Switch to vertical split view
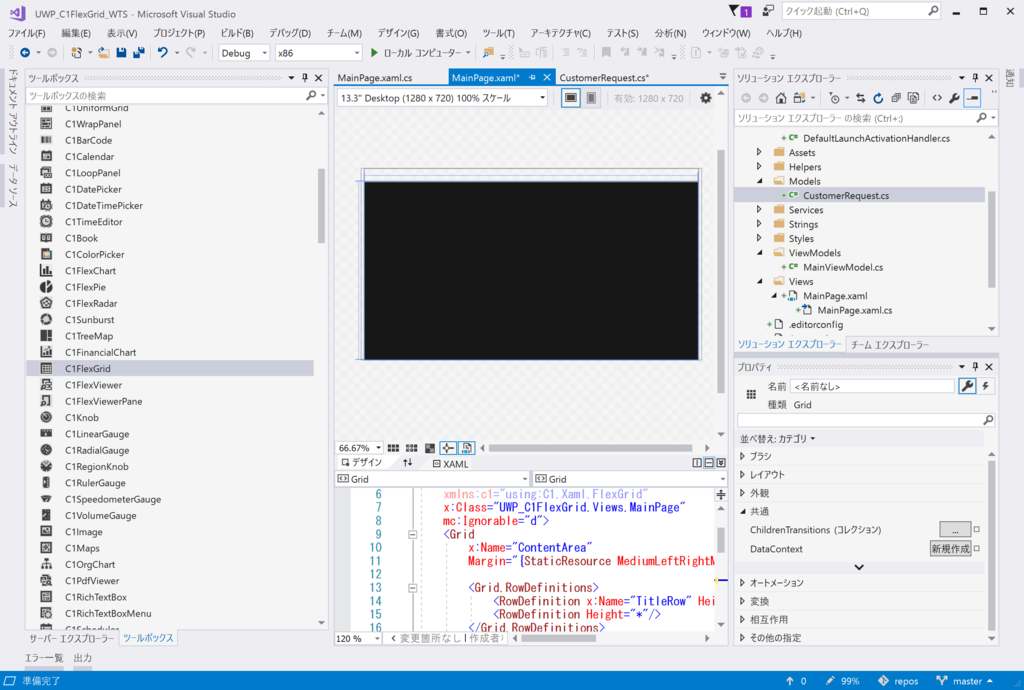Screen dimensions: 1024x690 (697, 463)
